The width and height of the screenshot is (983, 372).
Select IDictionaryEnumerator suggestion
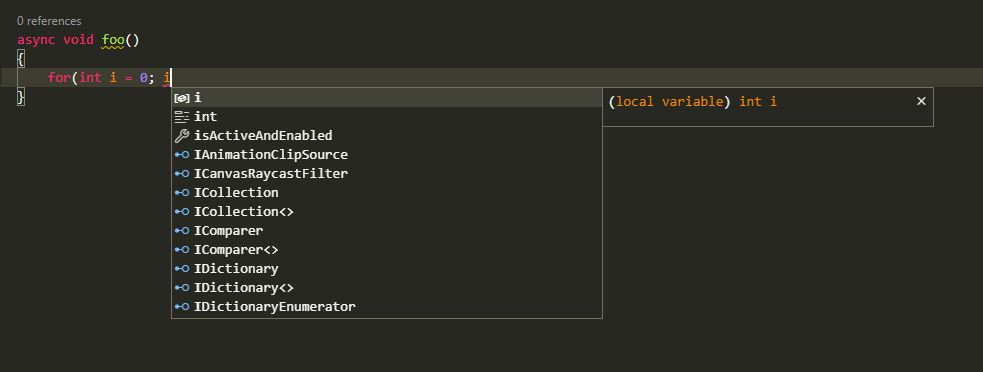(387, 307)
